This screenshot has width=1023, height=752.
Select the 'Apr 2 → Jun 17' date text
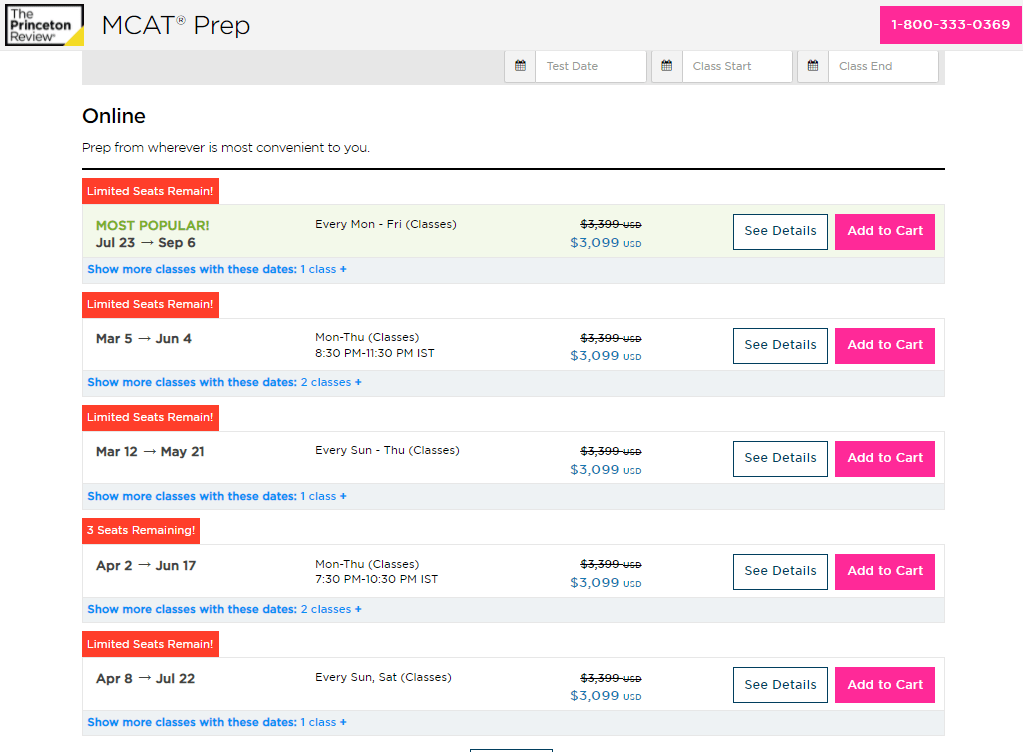(x=145, y=565)
